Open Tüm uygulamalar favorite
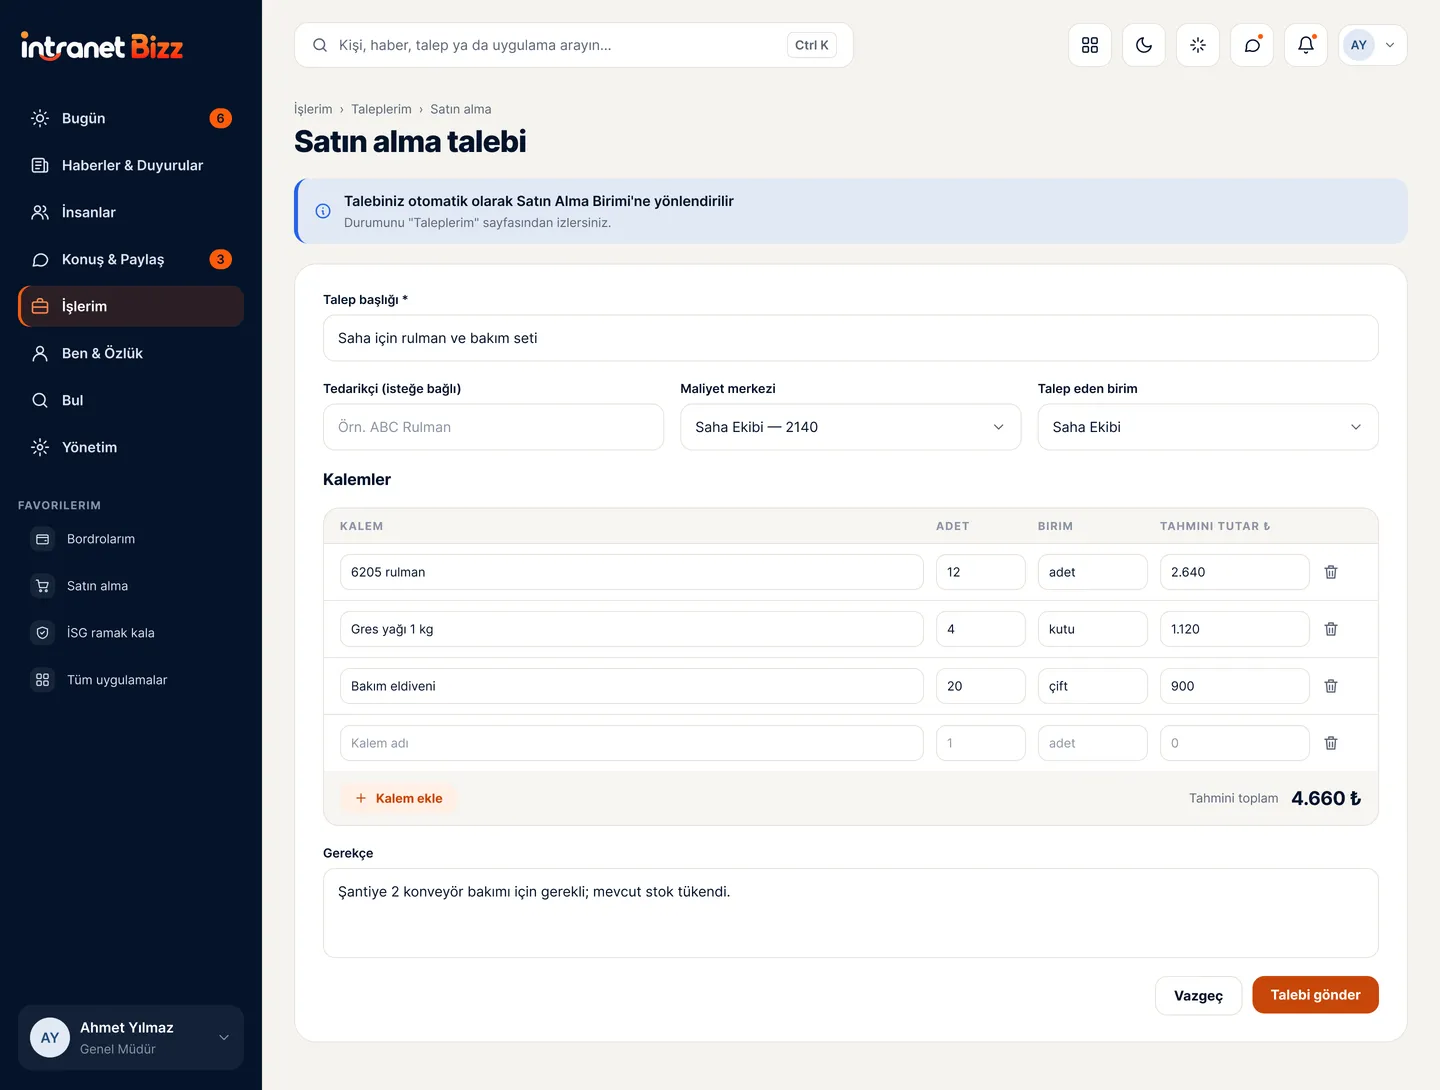1440x1090 pixels. pyautogui.click(x=131, y=680)
